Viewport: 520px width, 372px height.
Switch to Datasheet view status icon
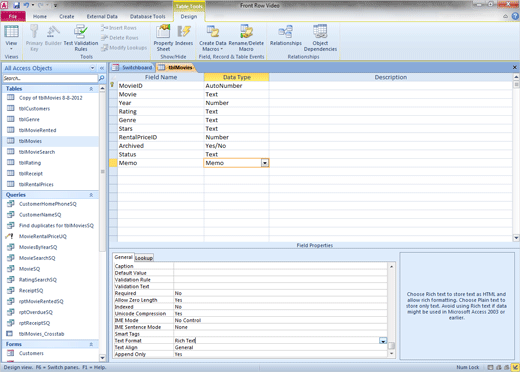point(490,367)
